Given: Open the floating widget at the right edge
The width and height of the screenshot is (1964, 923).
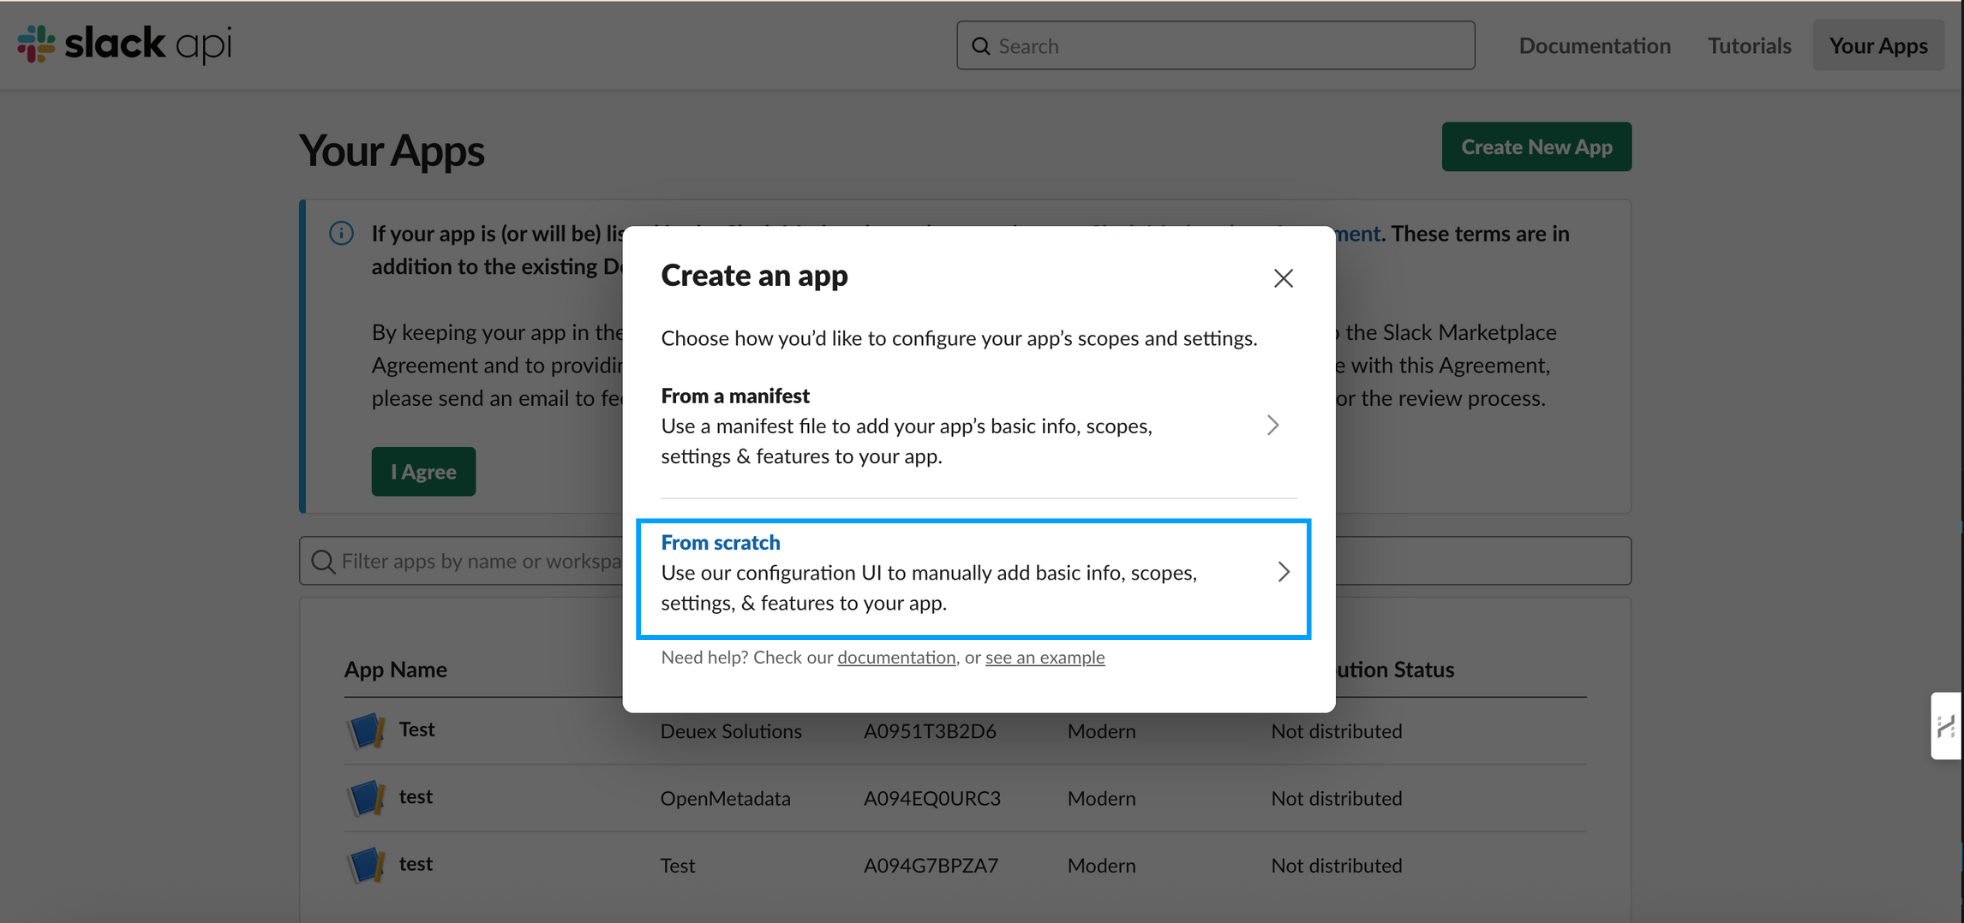Looking at the screenshot, I should pos(1945,726).
